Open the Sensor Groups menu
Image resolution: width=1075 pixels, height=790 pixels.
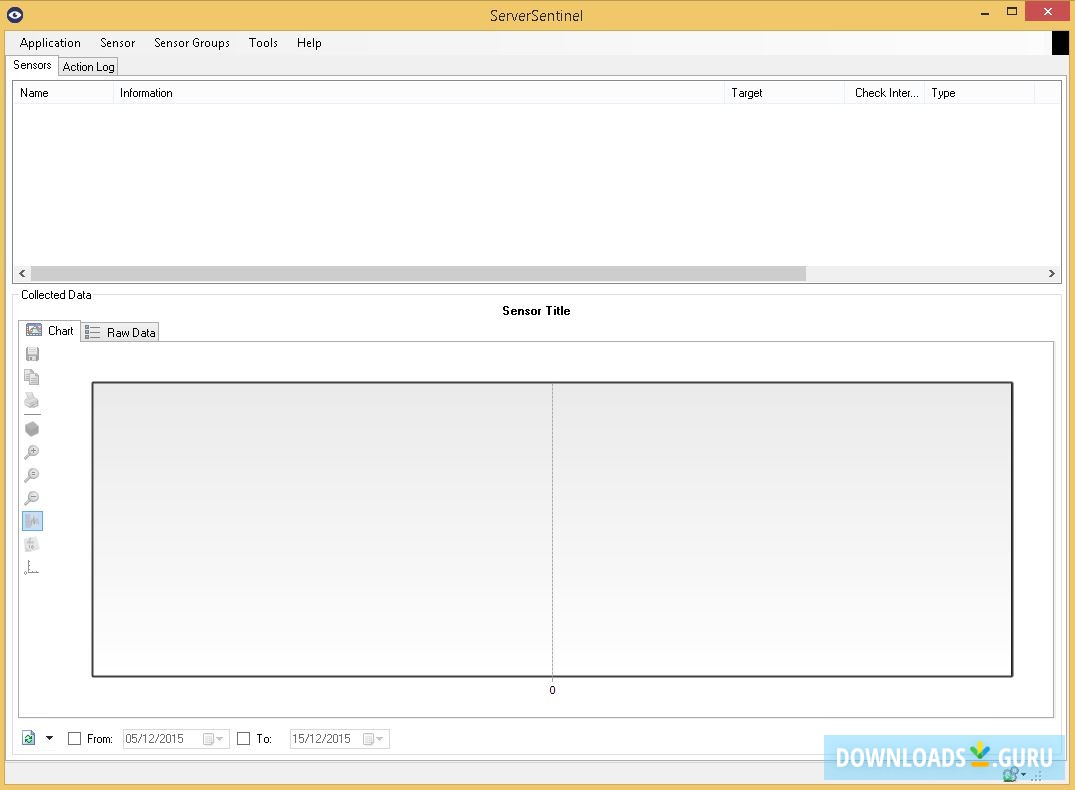(x=192, y=43)
